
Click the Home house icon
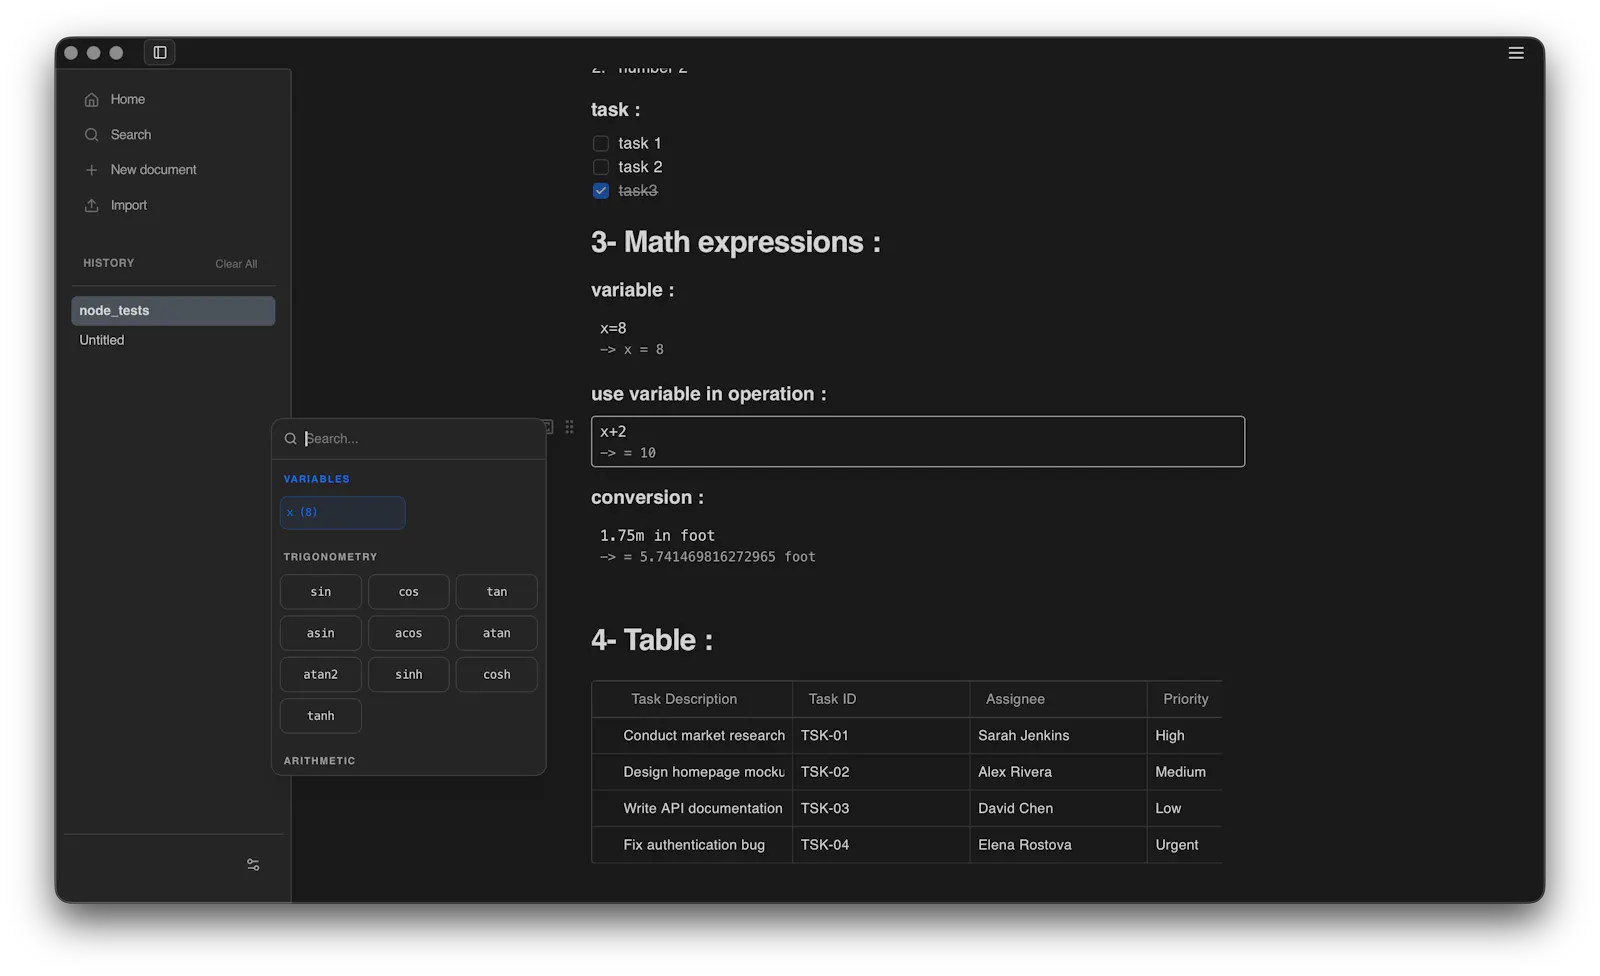click(x=92, y=100)
